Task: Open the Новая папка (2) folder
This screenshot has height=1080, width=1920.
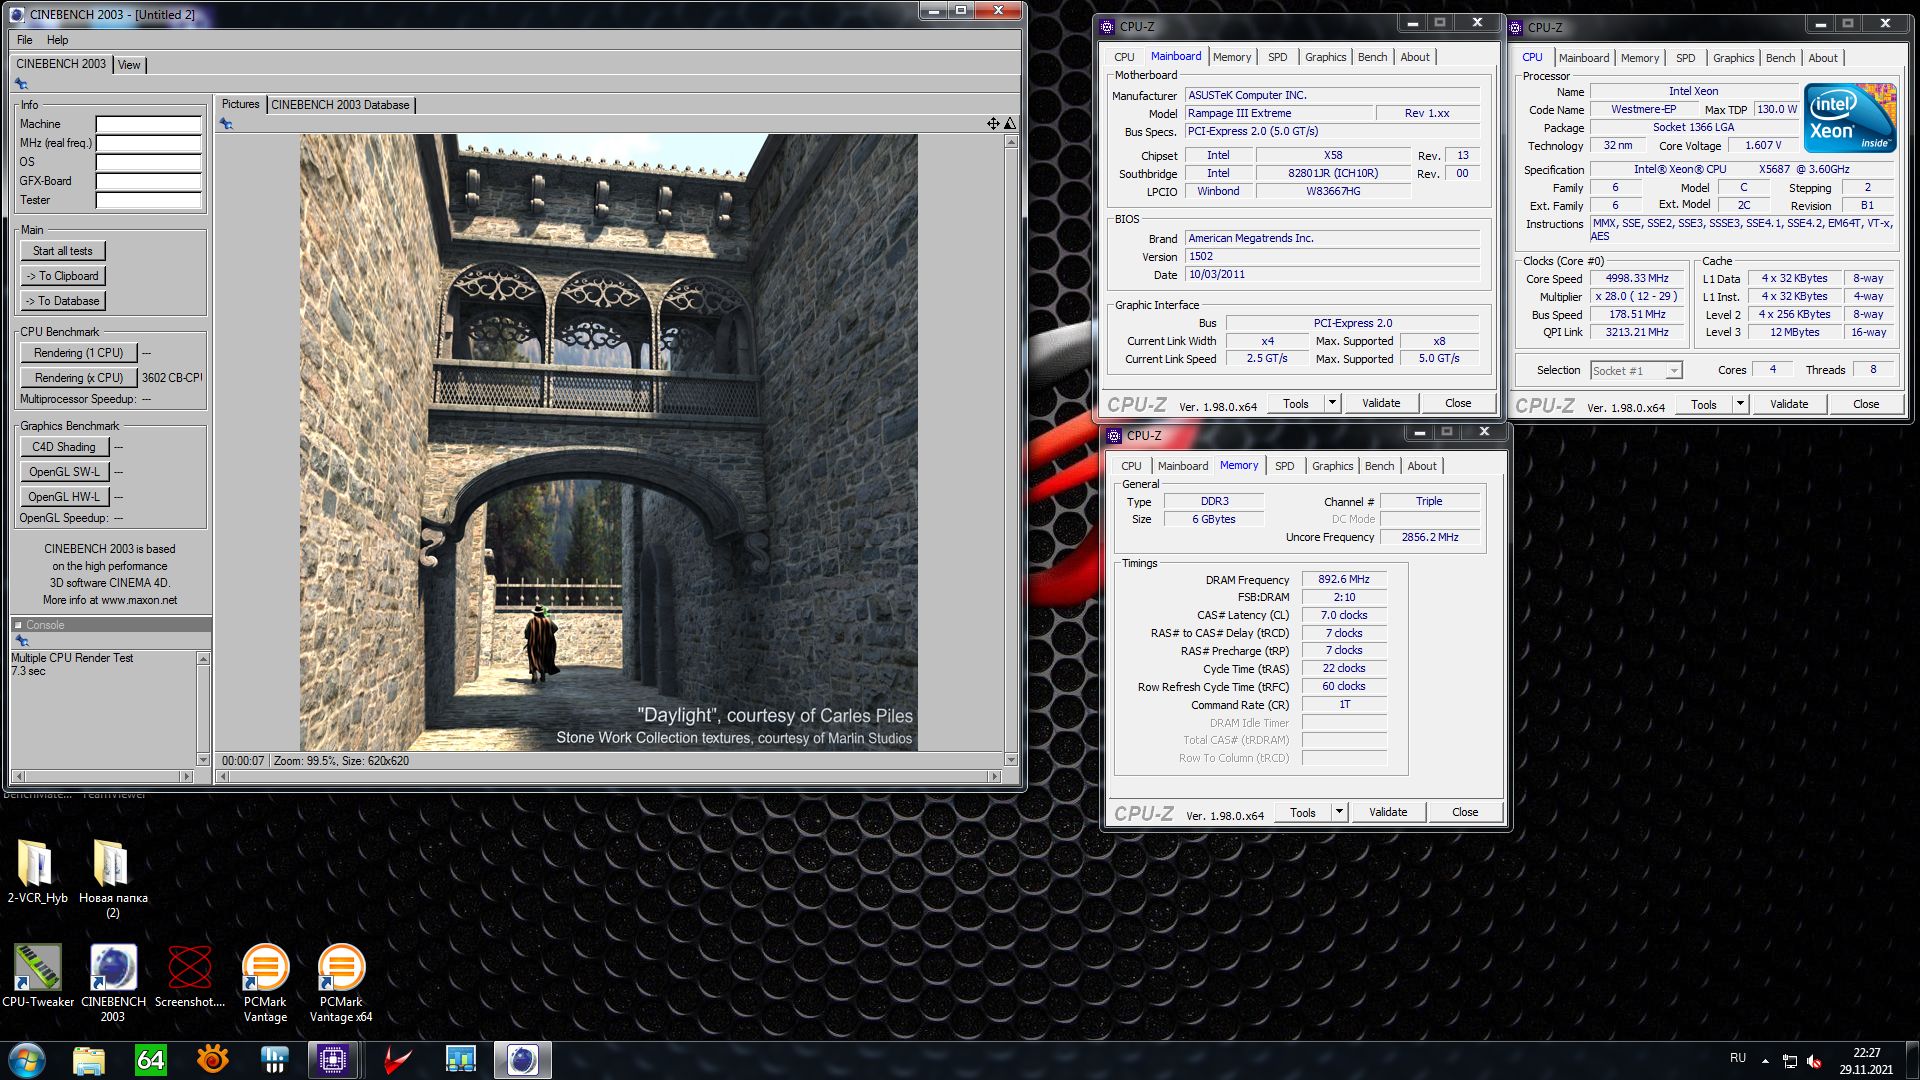Action: [113, 877]
